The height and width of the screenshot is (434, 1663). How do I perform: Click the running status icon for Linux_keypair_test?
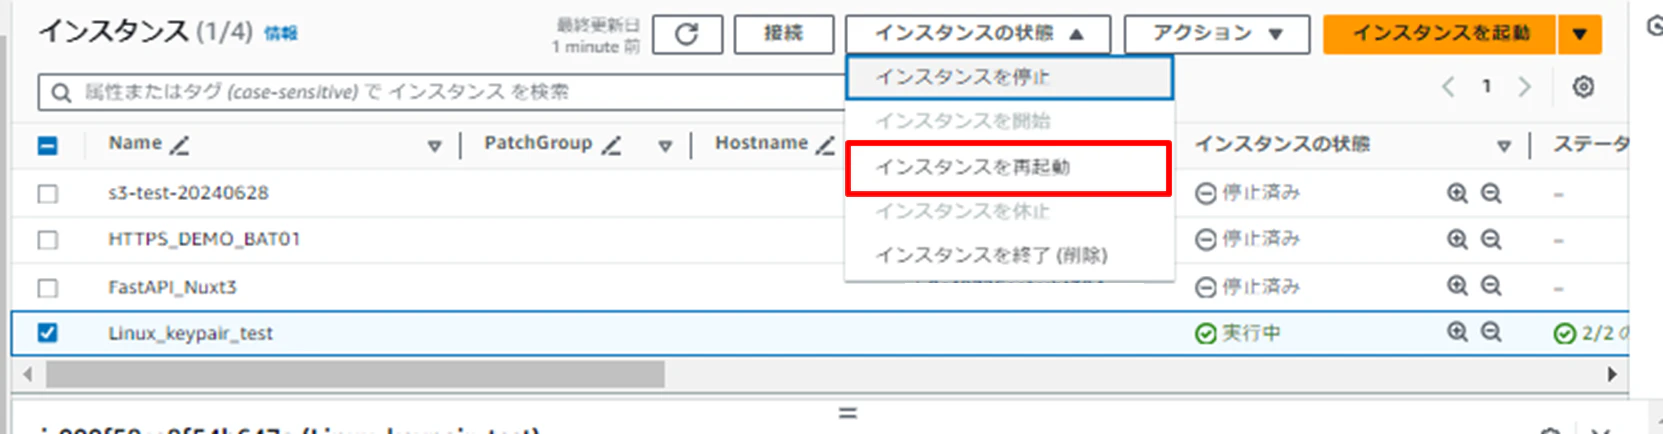point(1206,334)
